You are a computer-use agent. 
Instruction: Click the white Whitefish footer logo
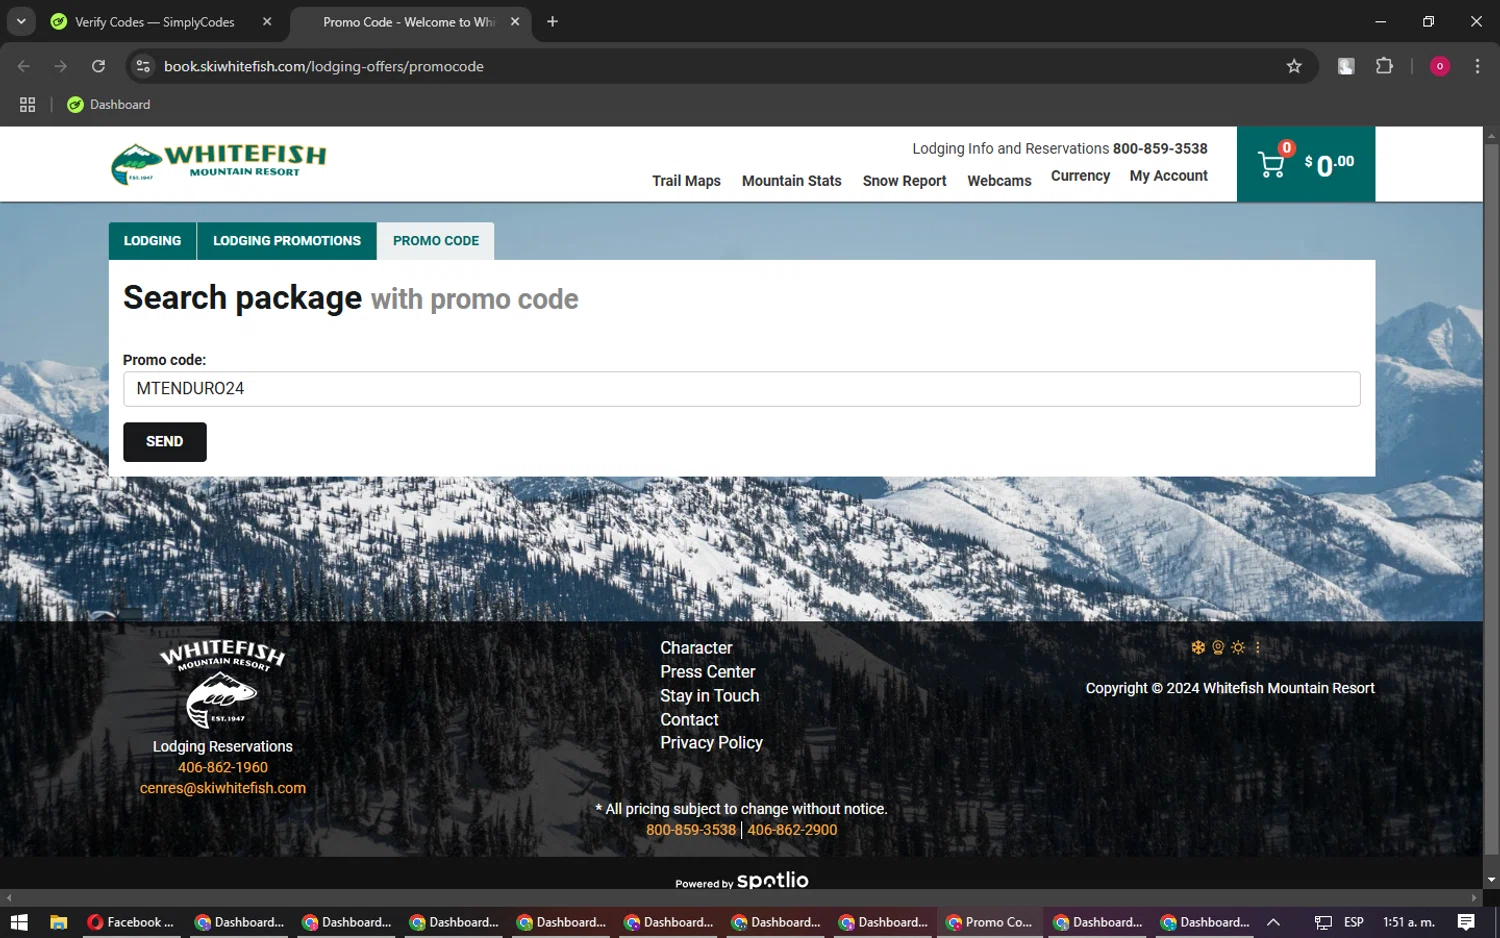[222, 684]
